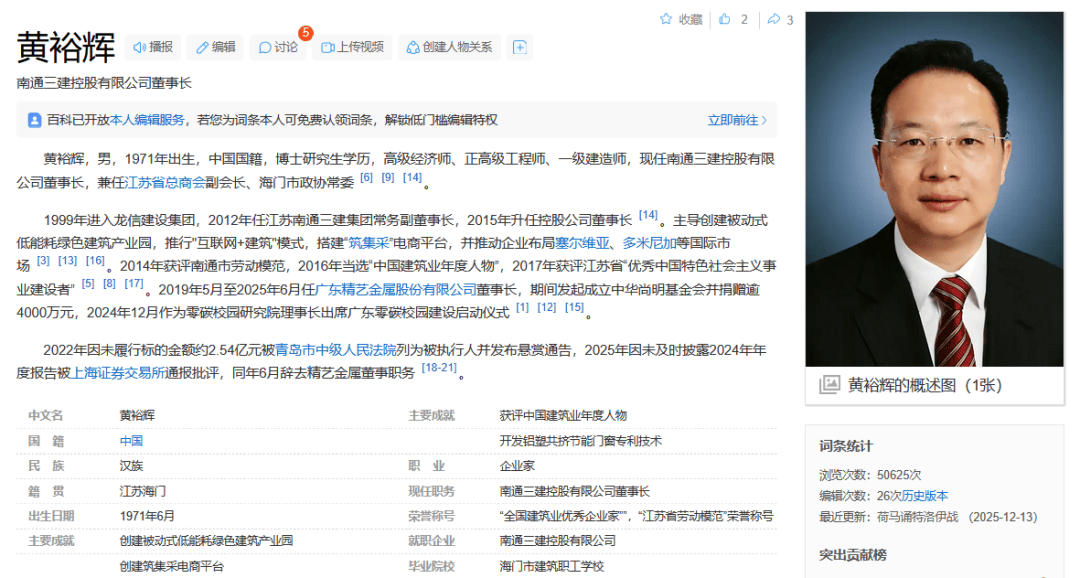
Task: Open the 本人编辑服务 link
Action: (147, 120)
